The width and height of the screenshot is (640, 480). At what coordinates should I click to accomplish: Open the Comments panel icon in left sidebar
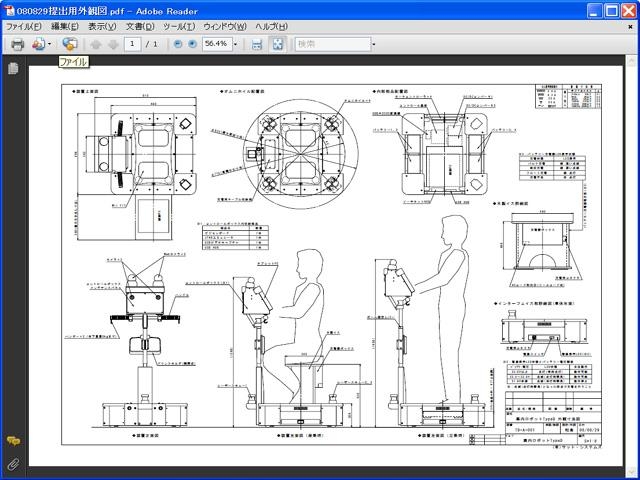pos(13,441)
